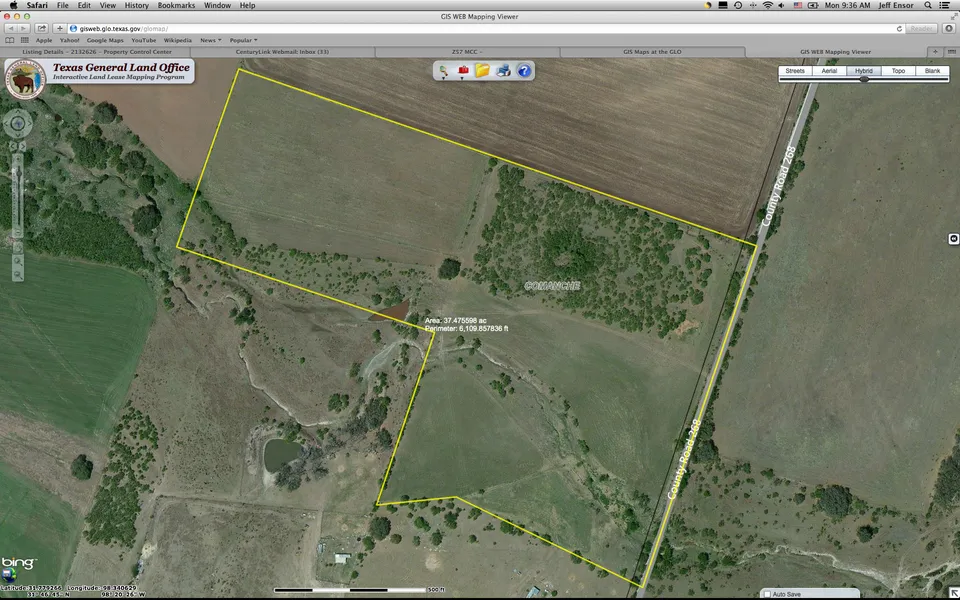
Task: Open the red toolbox tools menu
Action: [463, 70]
